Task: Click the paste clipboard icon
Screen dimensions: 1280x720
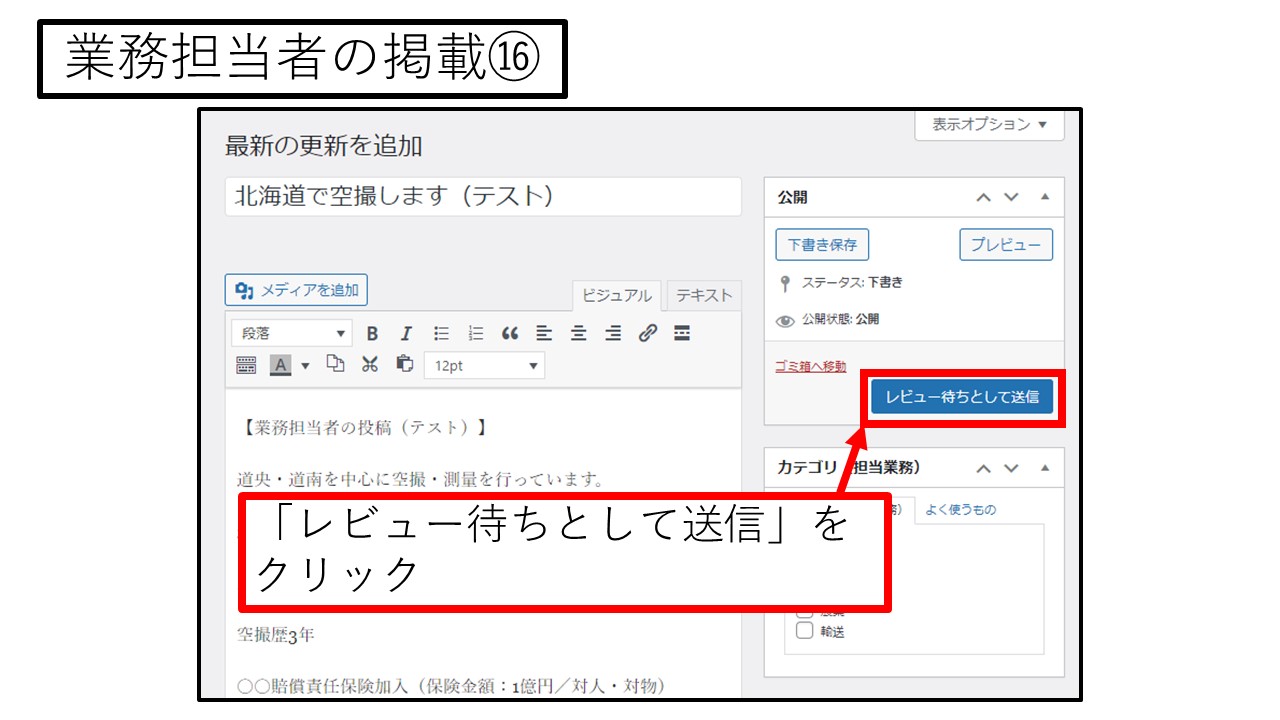Action: (404, 364)
